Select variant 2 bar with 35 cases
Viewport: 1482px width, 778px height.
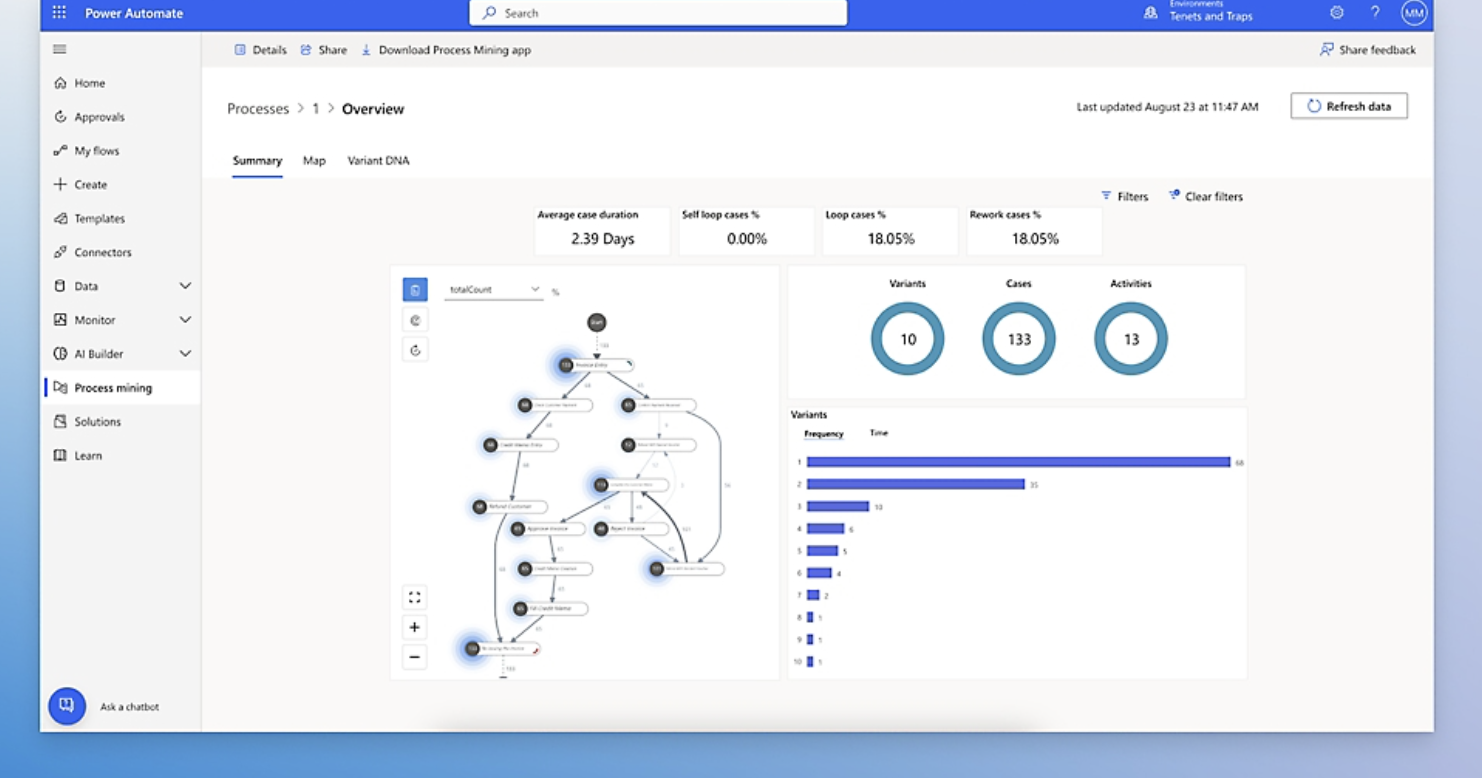[x=916, y=484]
